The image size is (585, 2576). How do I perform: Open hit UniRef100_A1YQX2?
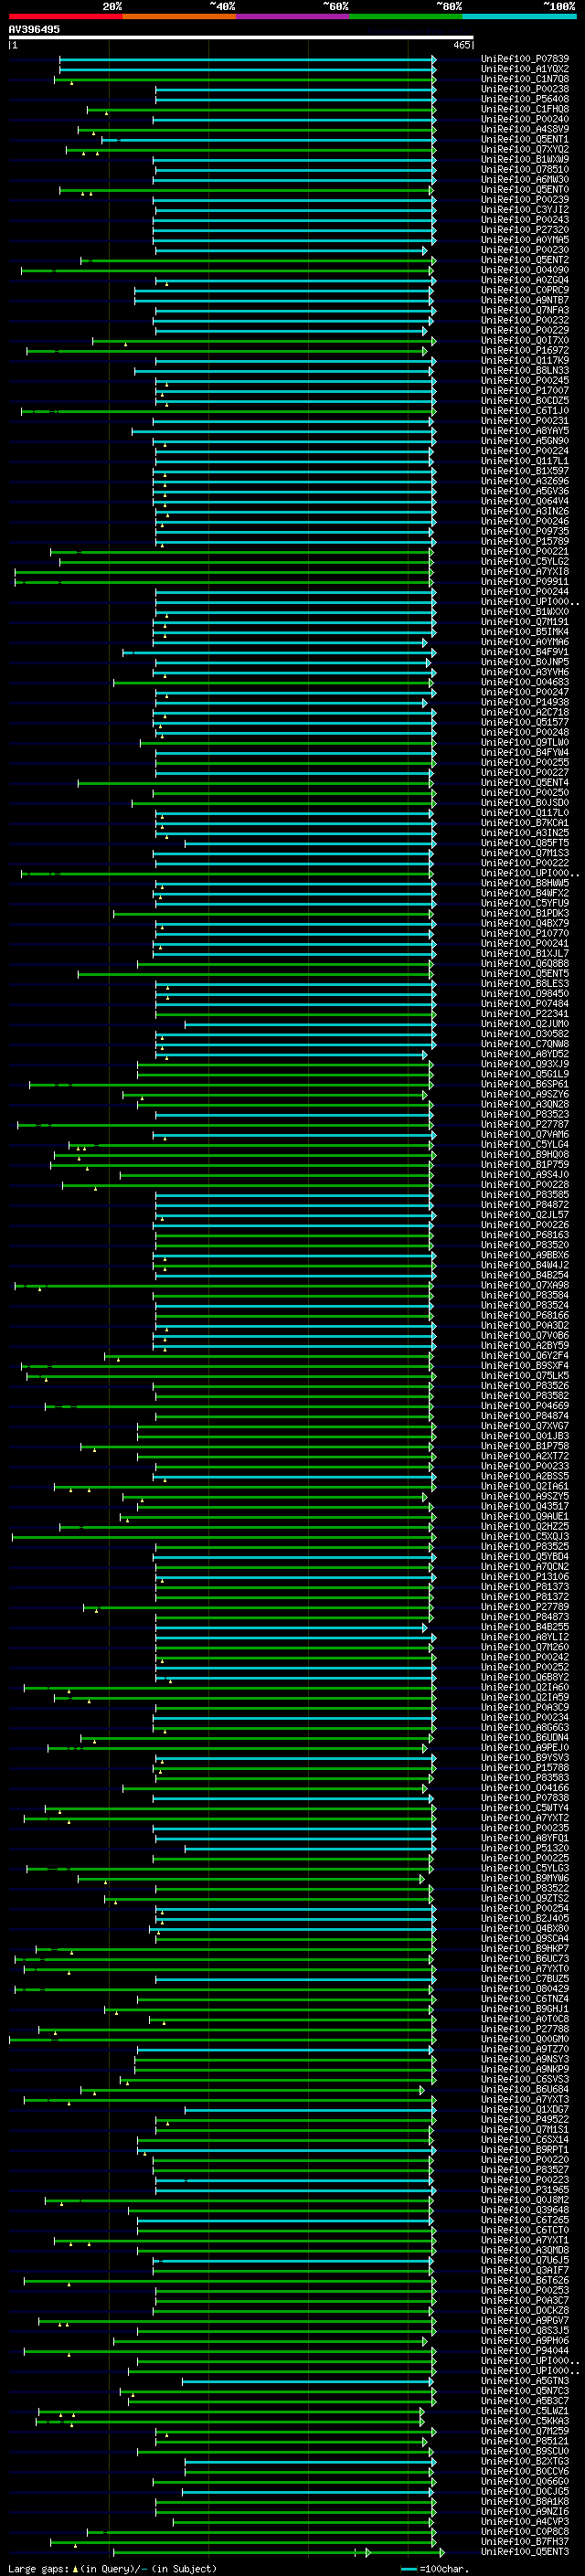click(525, 69)
